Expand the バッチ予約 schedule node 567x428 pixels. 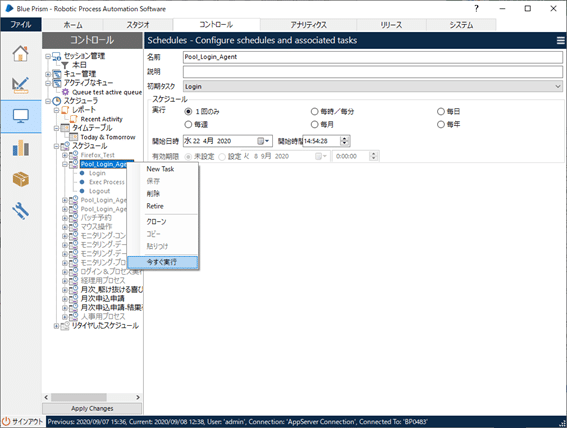(65, 218)
